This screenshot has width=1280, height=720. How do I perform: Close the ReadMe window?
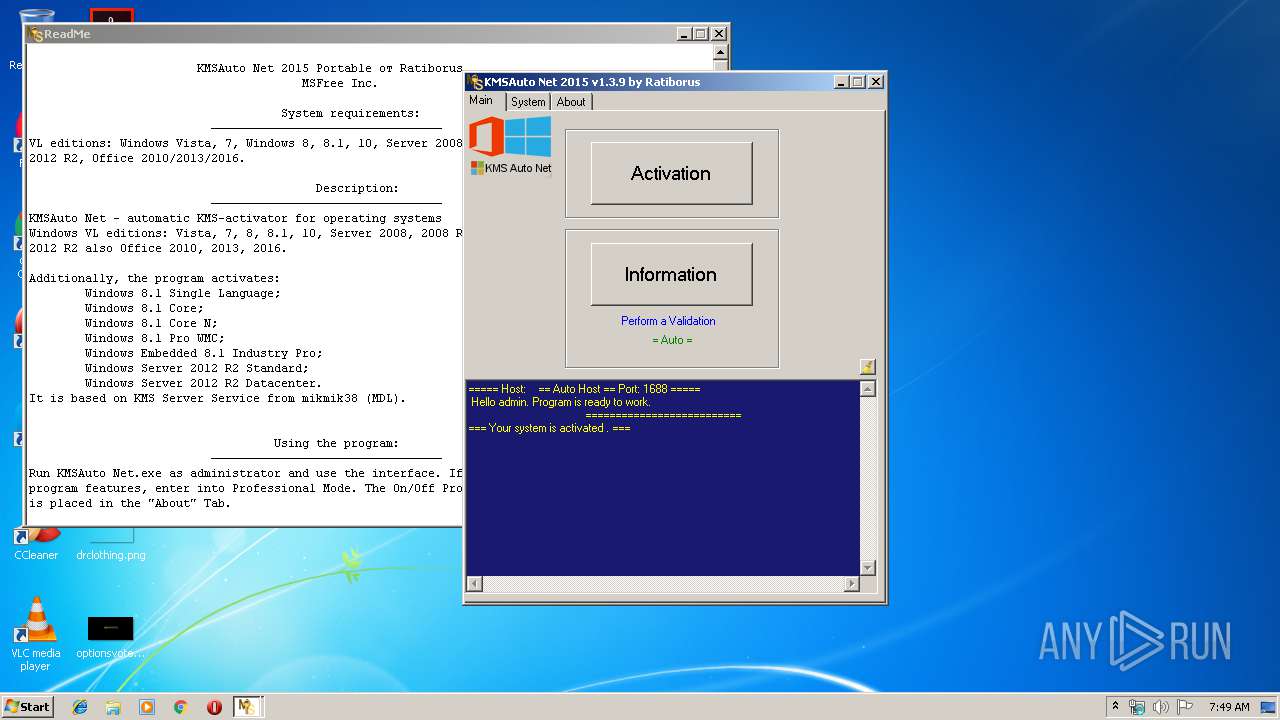click(718, 34)
